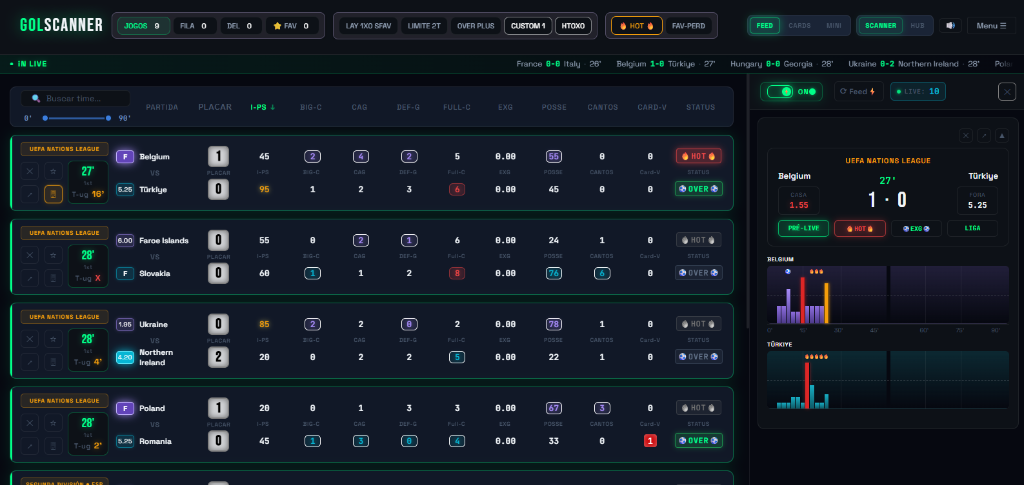1024x485 pixels.
Task: Open the JOGOS 9 tab
Action: pos(144,26)
